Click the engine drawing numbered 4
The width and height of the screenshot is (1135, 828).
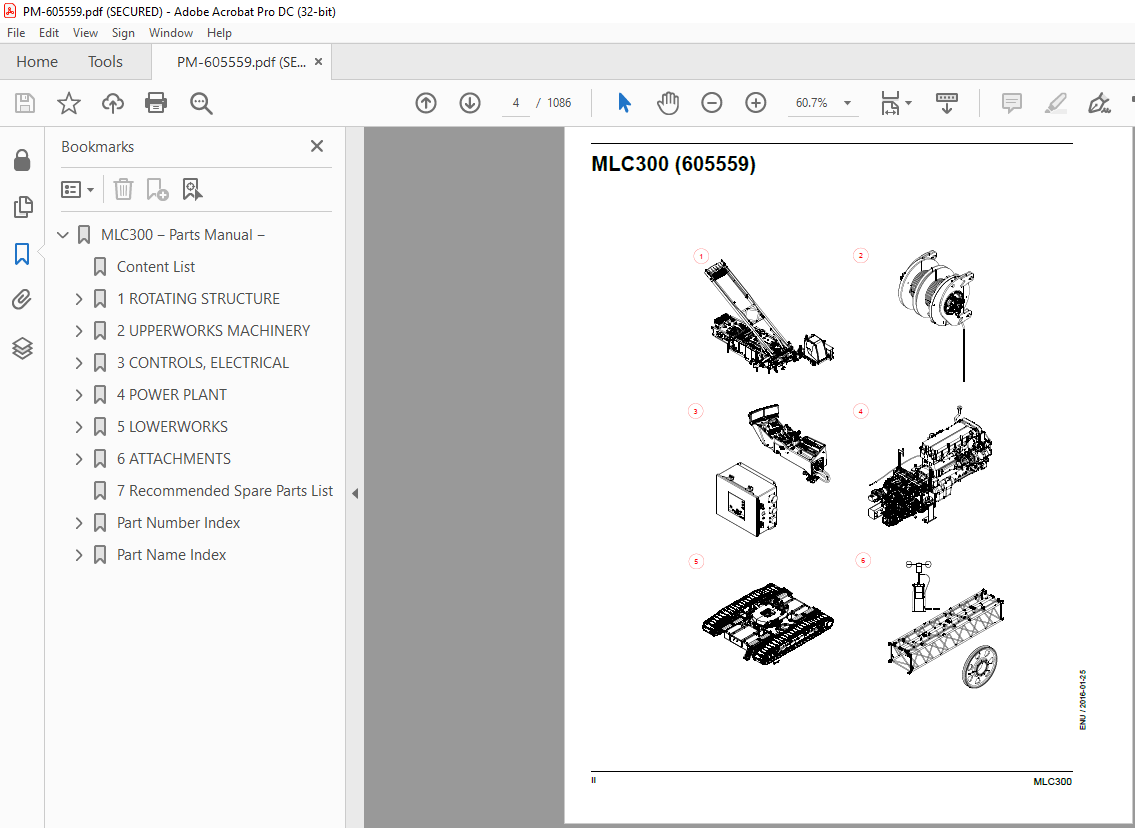coord(929,465)
